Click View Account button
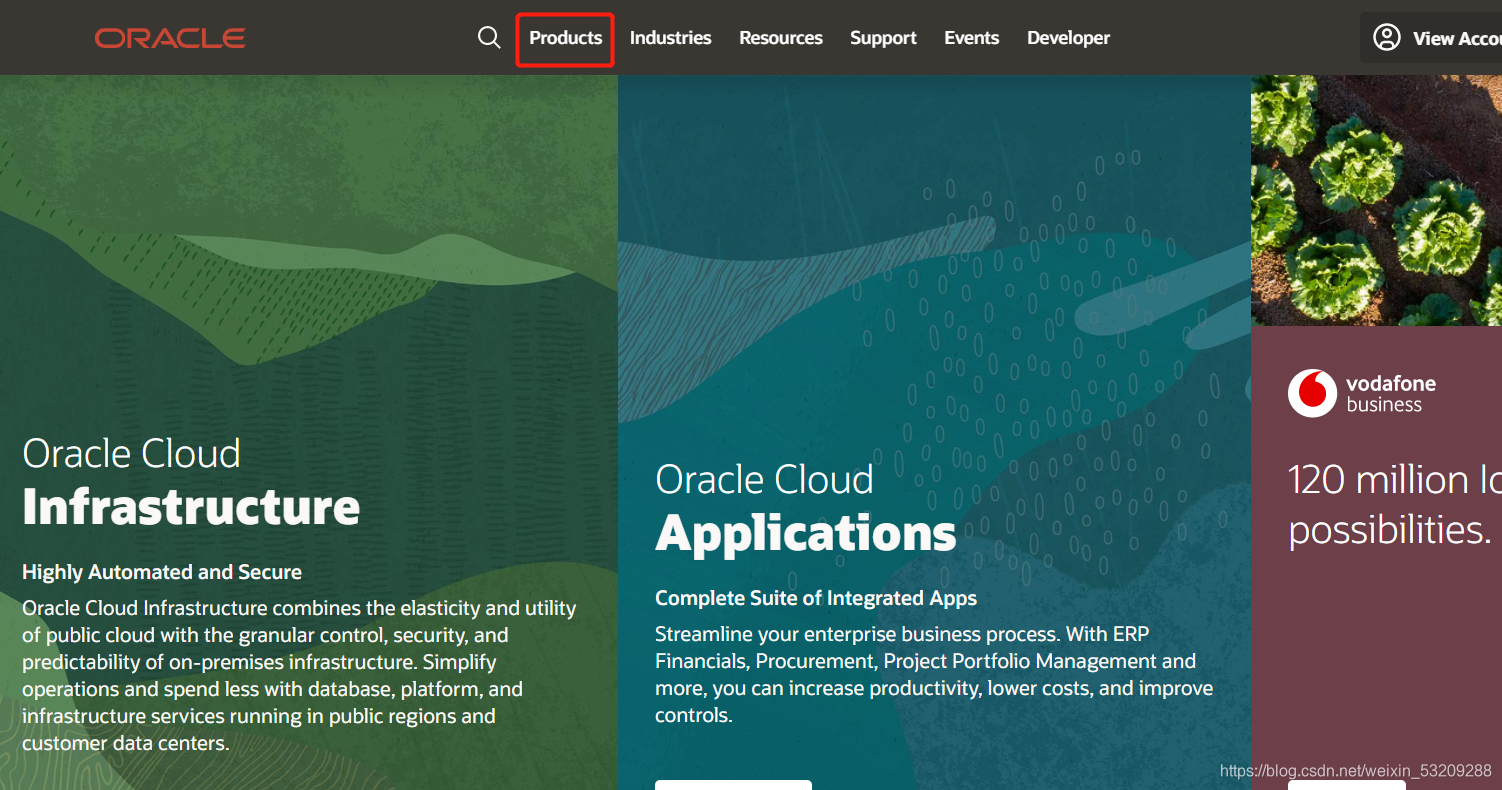This screenshot has width=1502, height=790. (1431, 38)
